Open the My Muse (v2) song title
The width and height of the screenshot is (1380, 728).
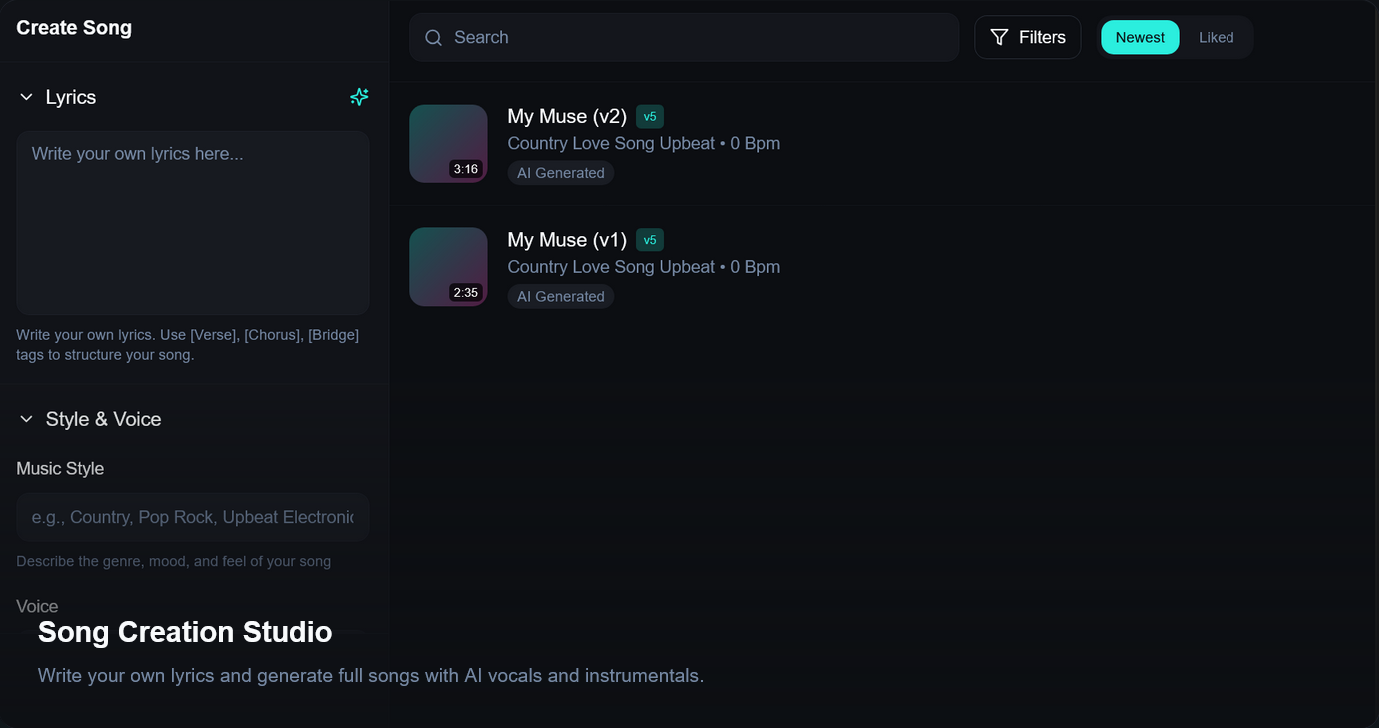click(x=567, y=117)
